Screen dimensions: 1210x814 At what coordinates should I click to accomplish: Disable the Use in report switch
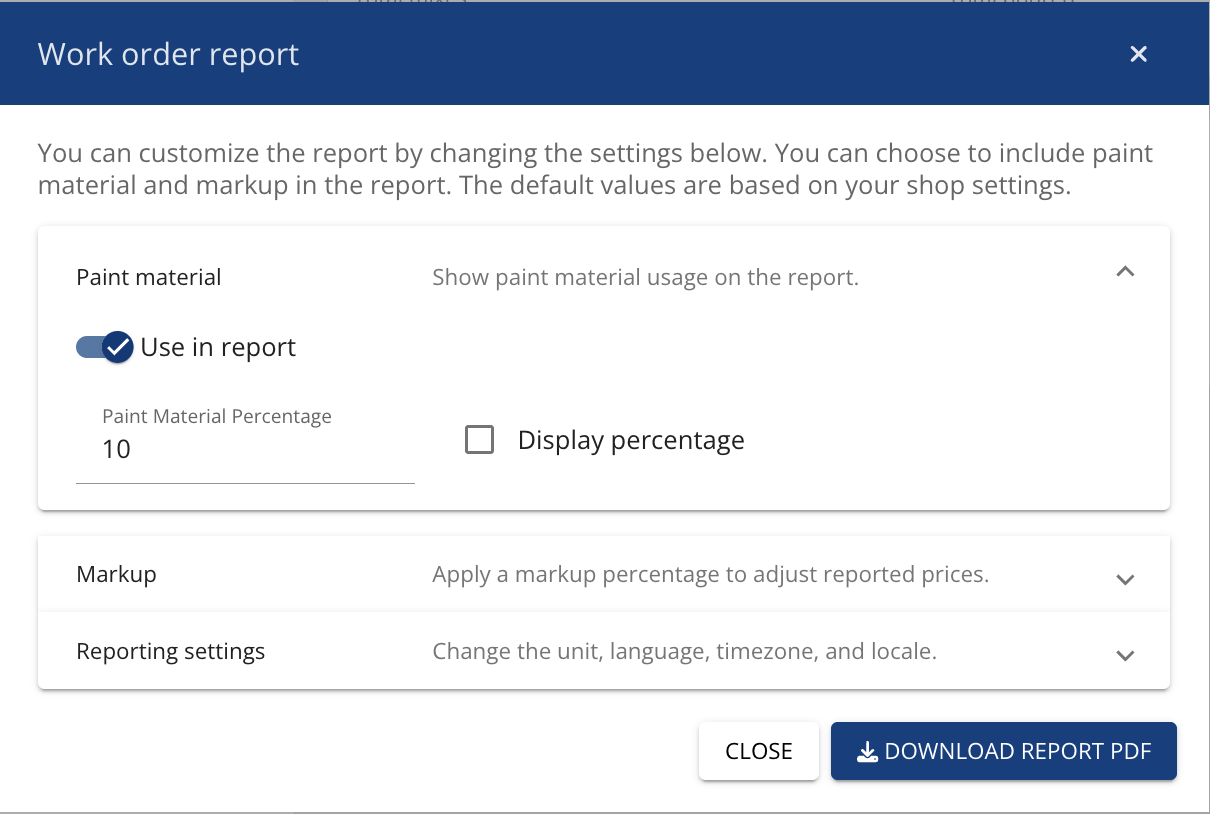104,346
